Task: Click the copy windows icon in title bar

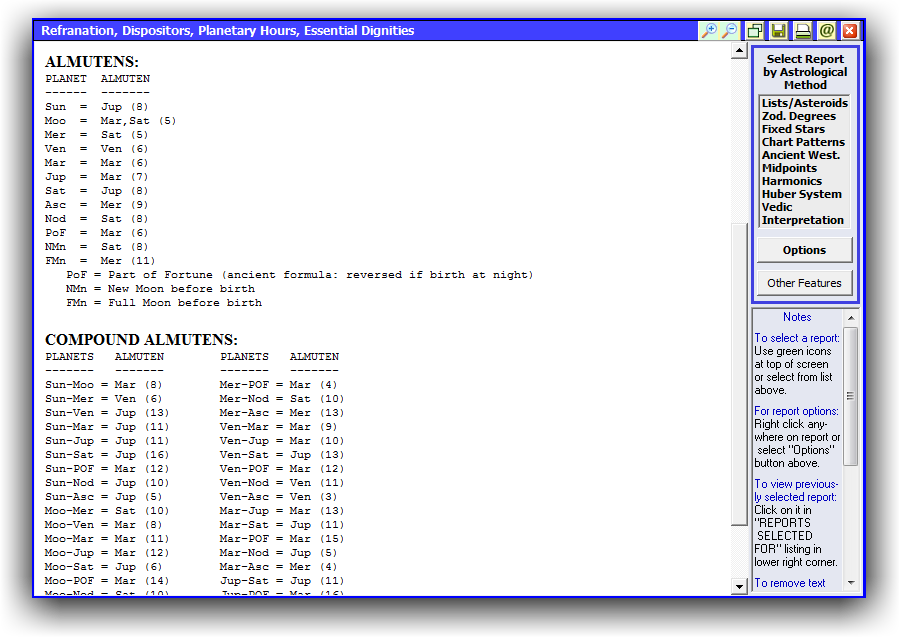Action: (755, 31)
